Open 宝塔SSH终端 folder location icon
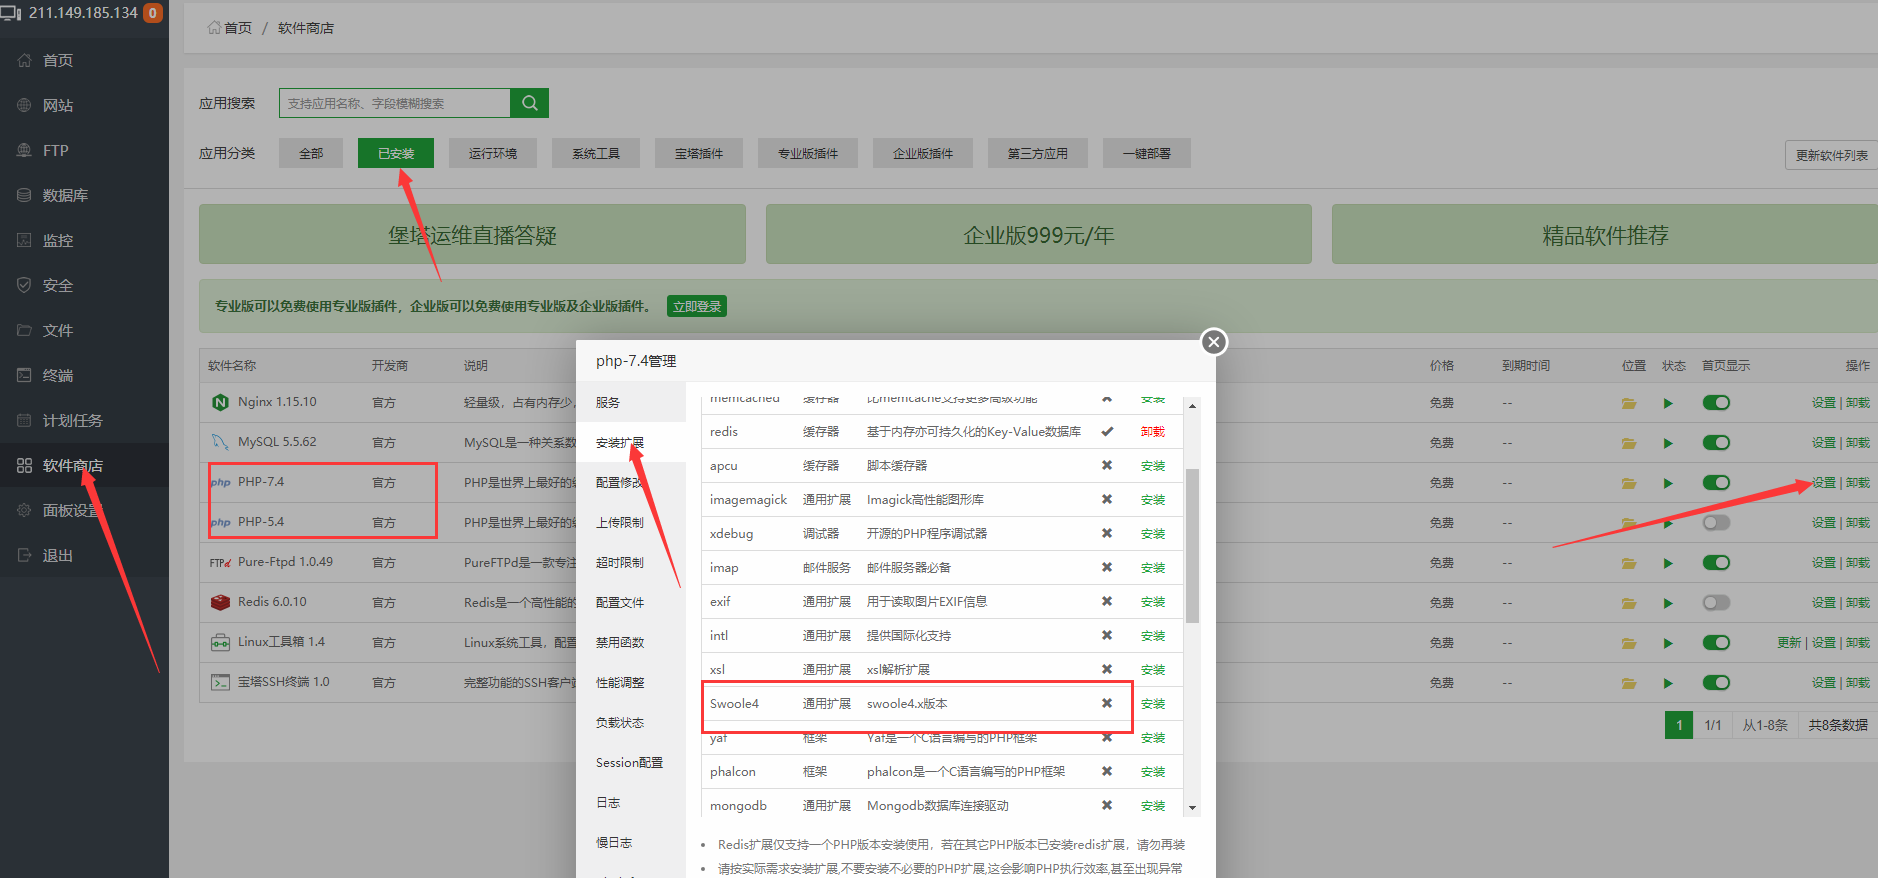Image resolution: width=1878 pixels, height=878 pixels. click(x=1629, y=683)
